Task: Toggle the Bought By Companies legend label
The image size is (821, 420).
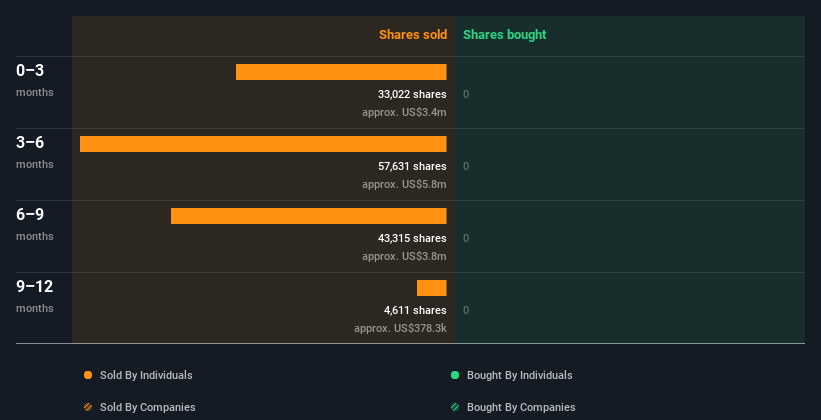Action: click(521, 407)
